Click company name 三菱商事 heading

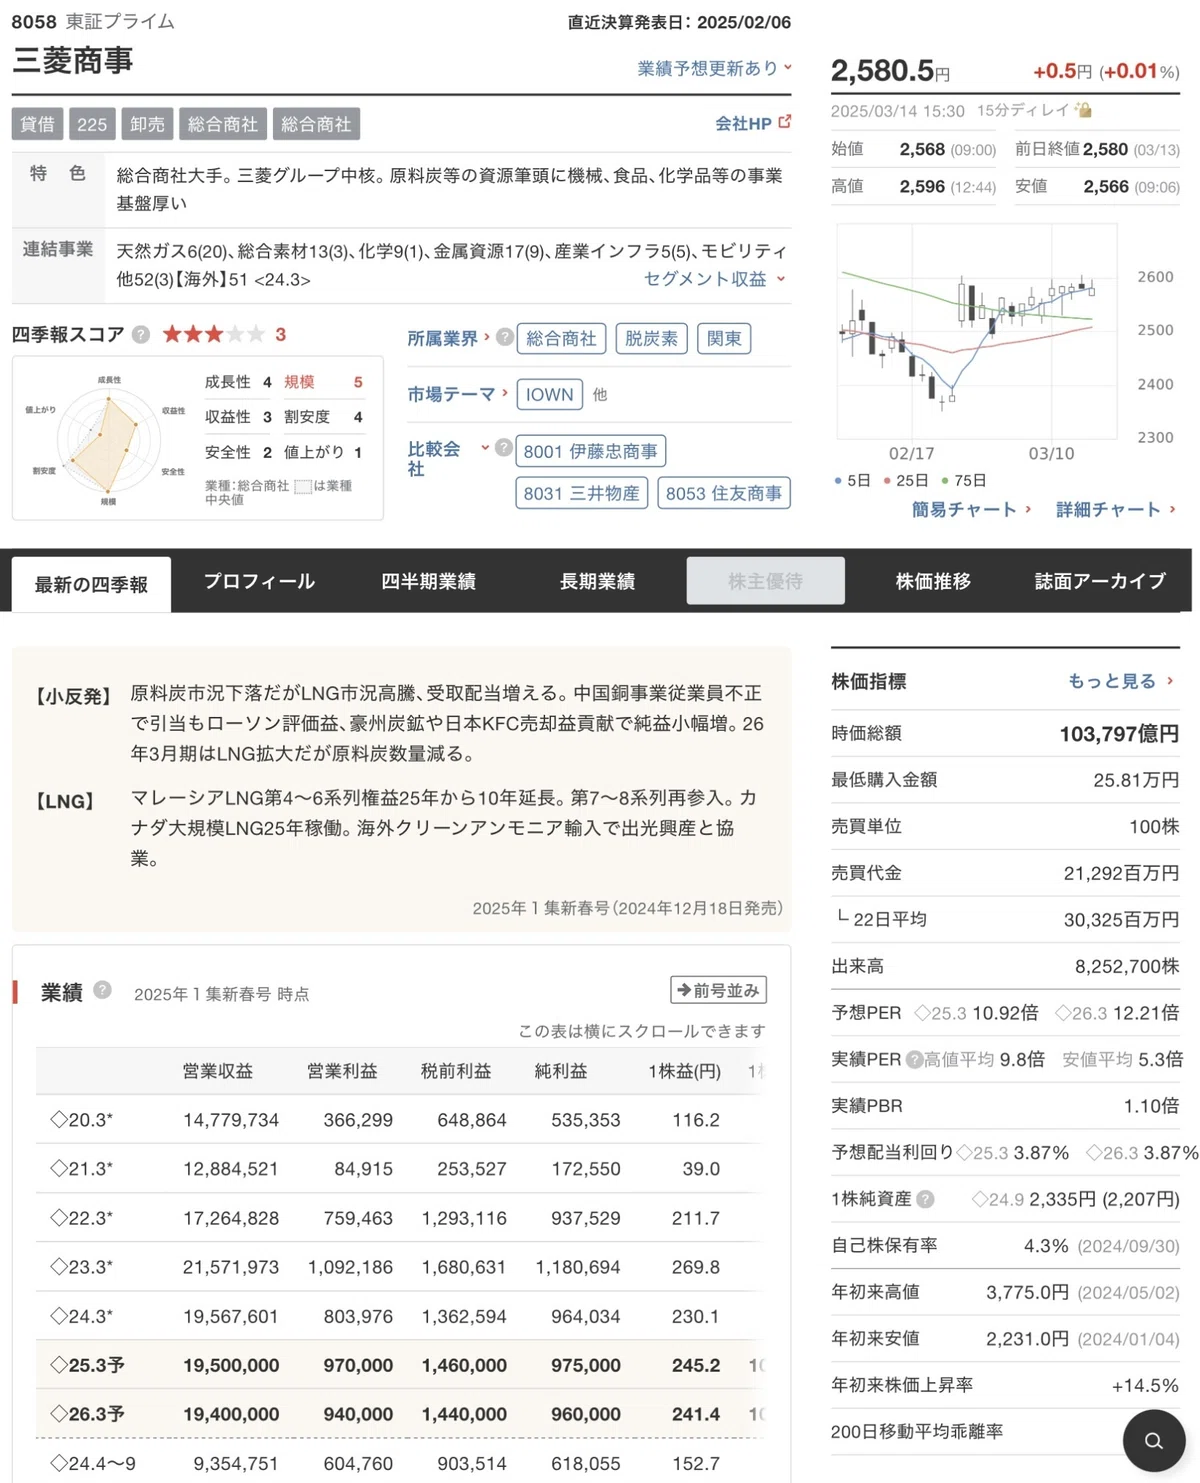tap(73, 60)
